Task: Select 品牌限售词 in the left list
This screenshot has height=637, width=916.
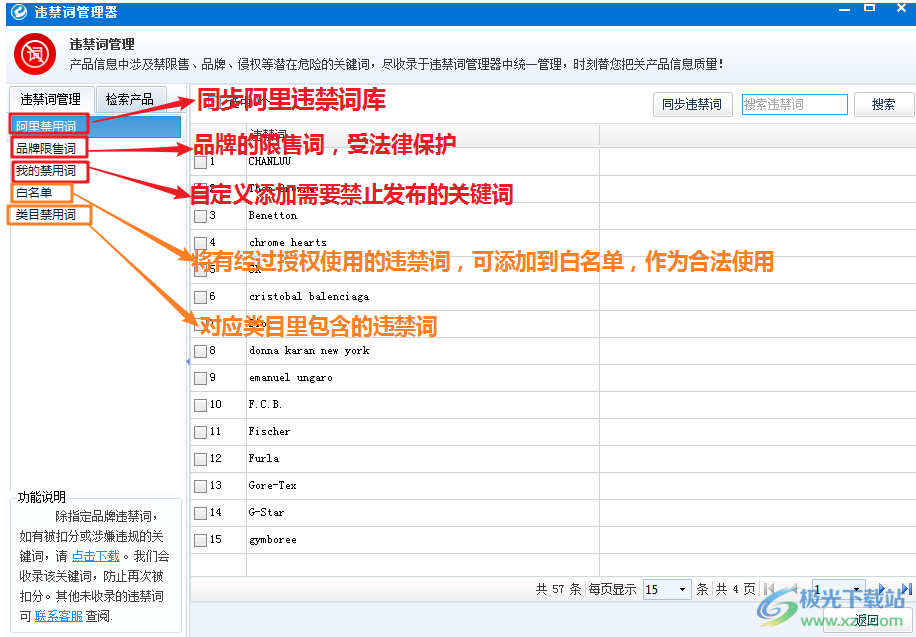Action: coord(46,148)
